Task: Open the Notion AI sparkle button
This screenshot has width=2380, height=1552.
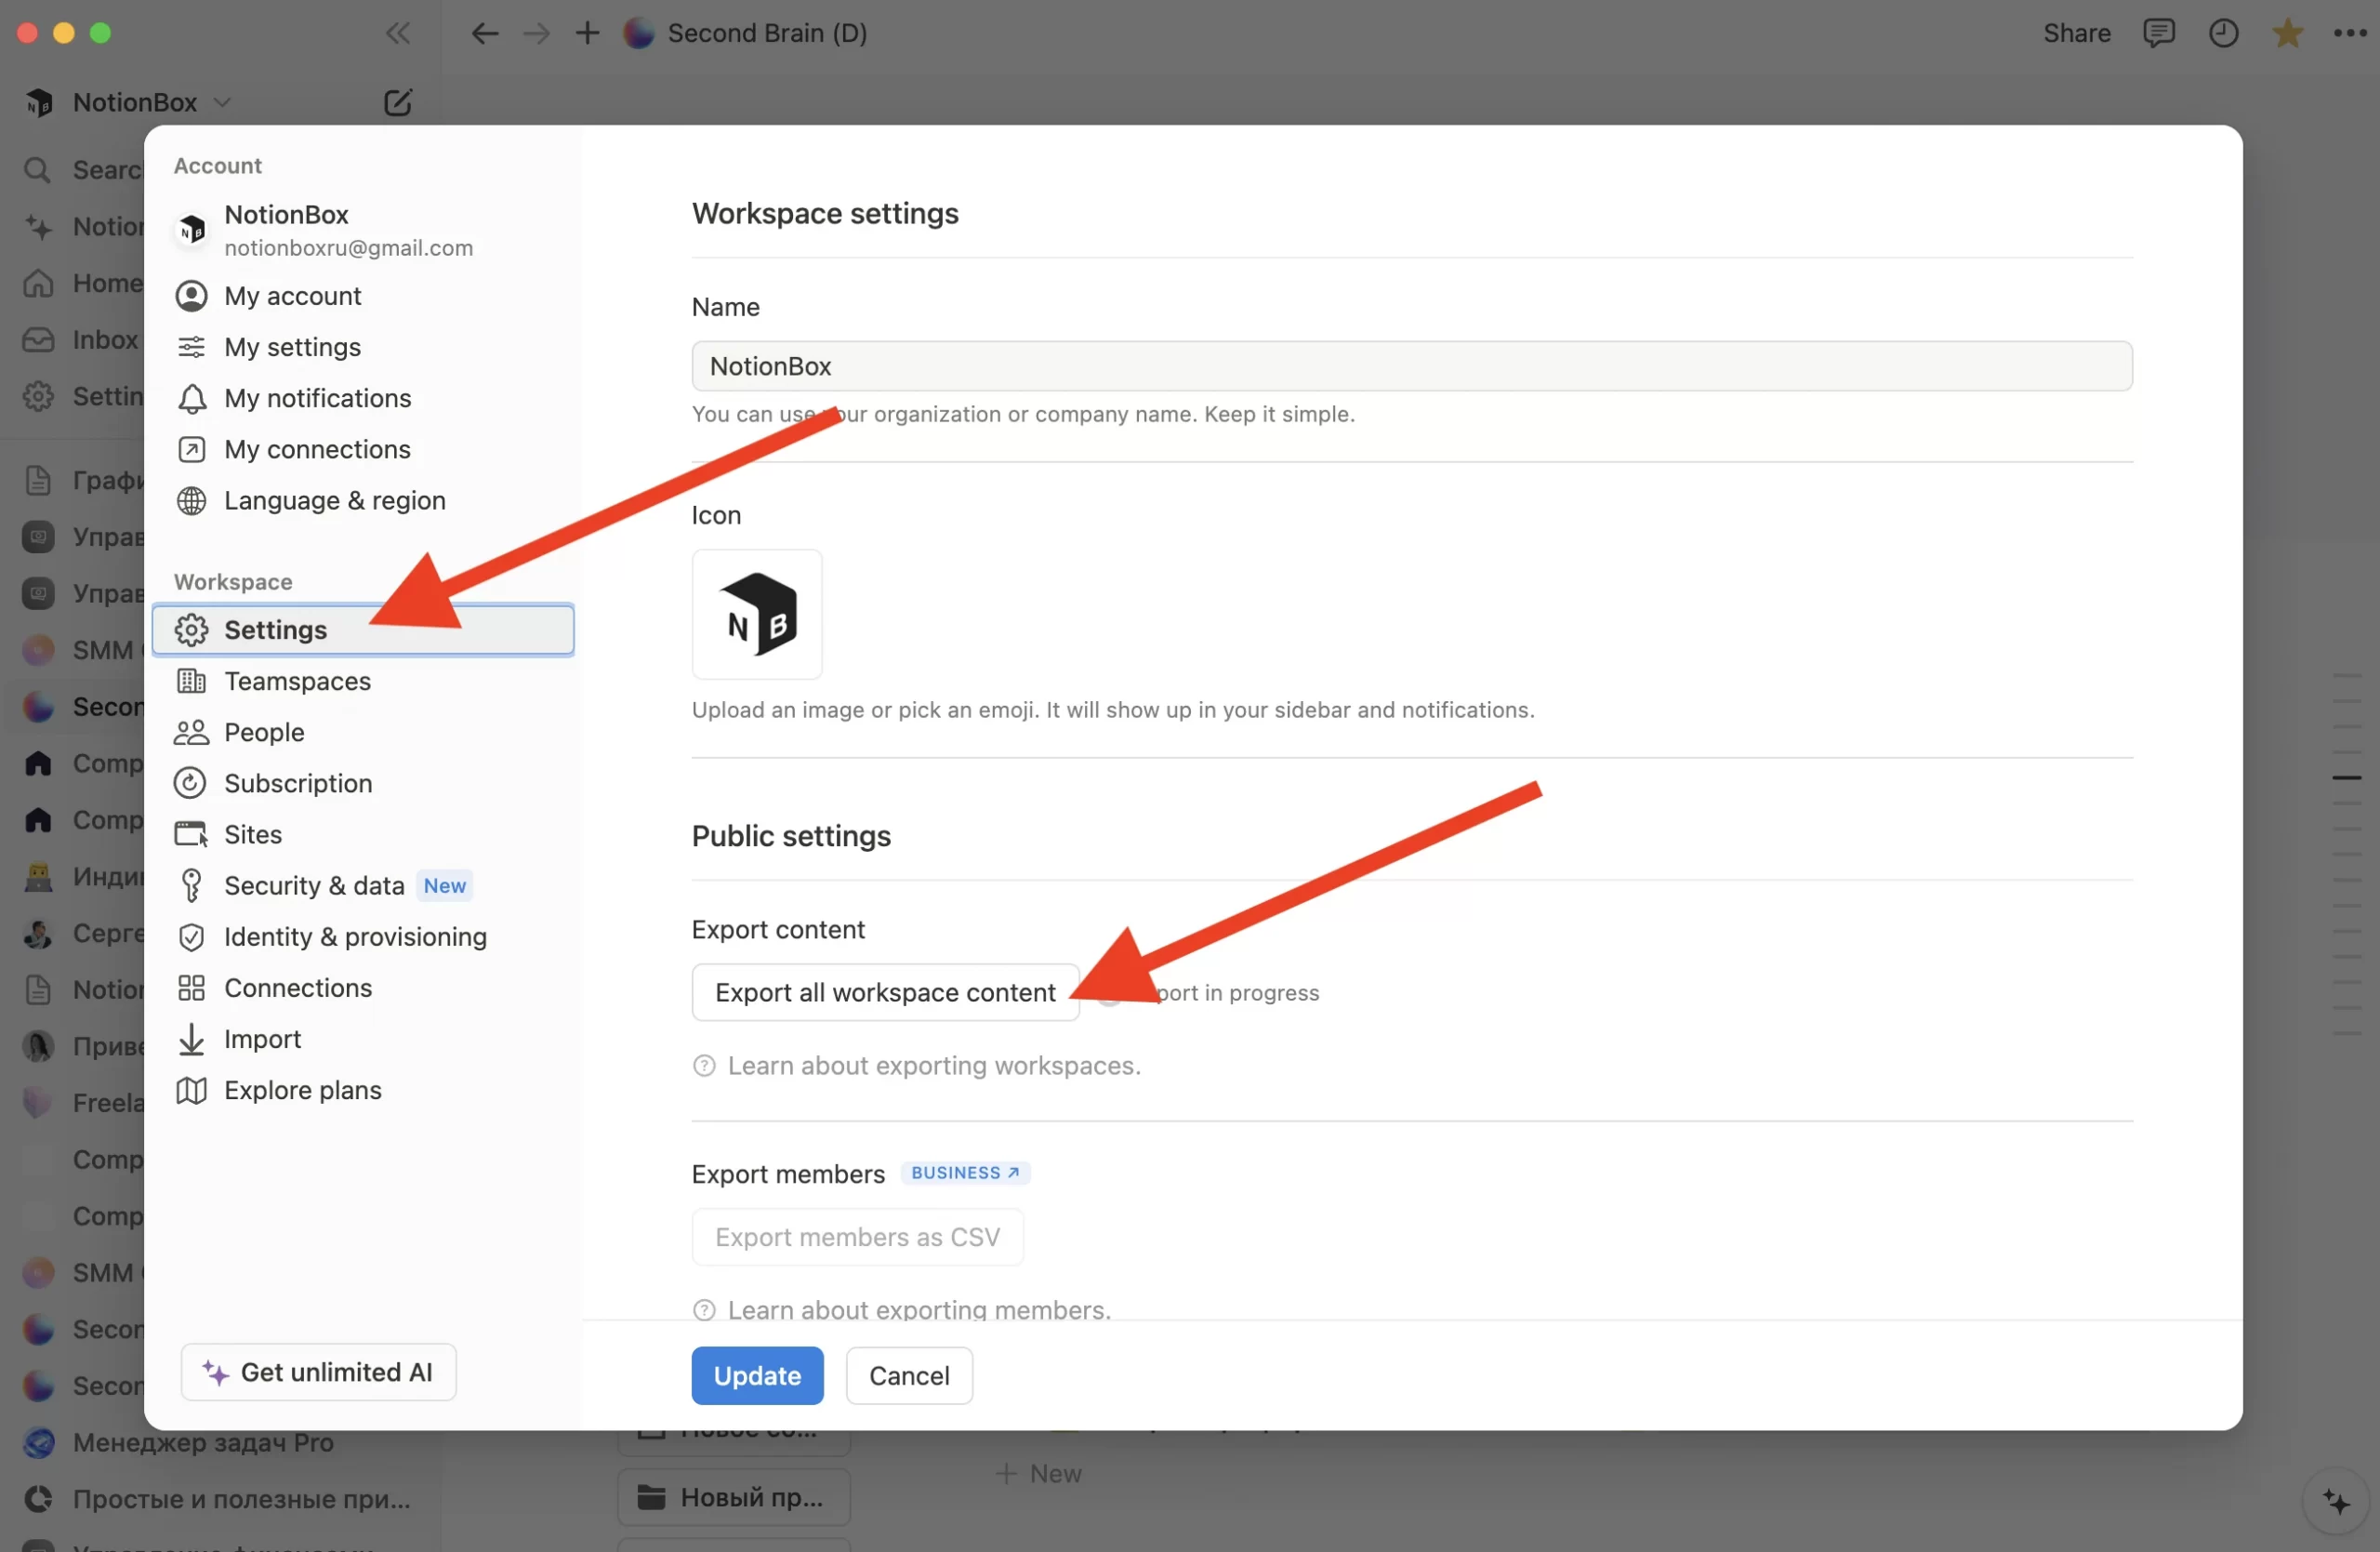Action: [x=2337, y=1501]
